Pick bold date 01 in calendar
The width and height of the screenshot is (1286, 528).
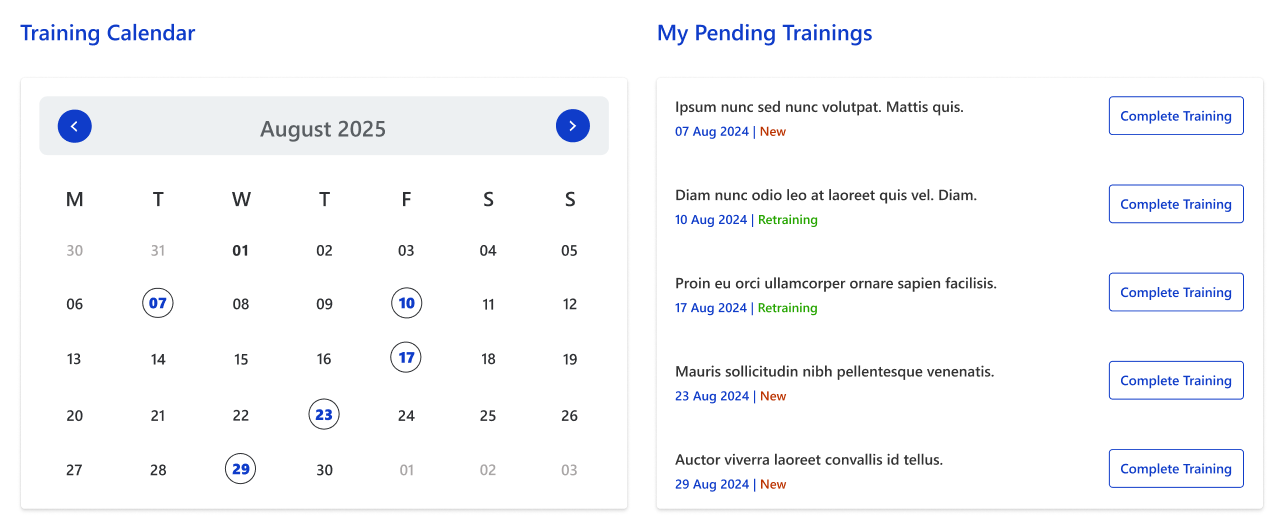click(x=241, y=251)
